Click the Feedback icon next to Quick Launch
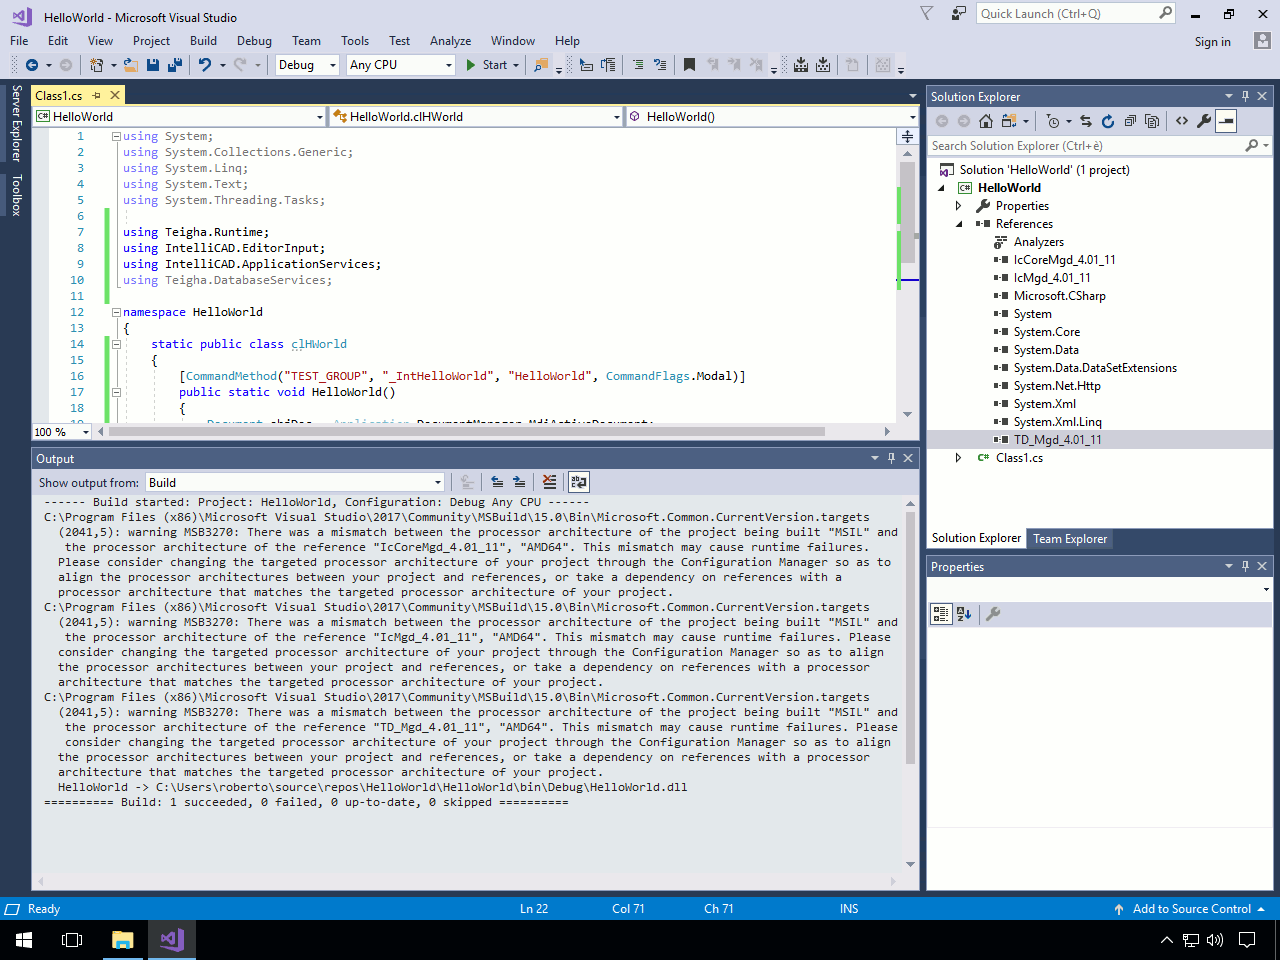 958,13
